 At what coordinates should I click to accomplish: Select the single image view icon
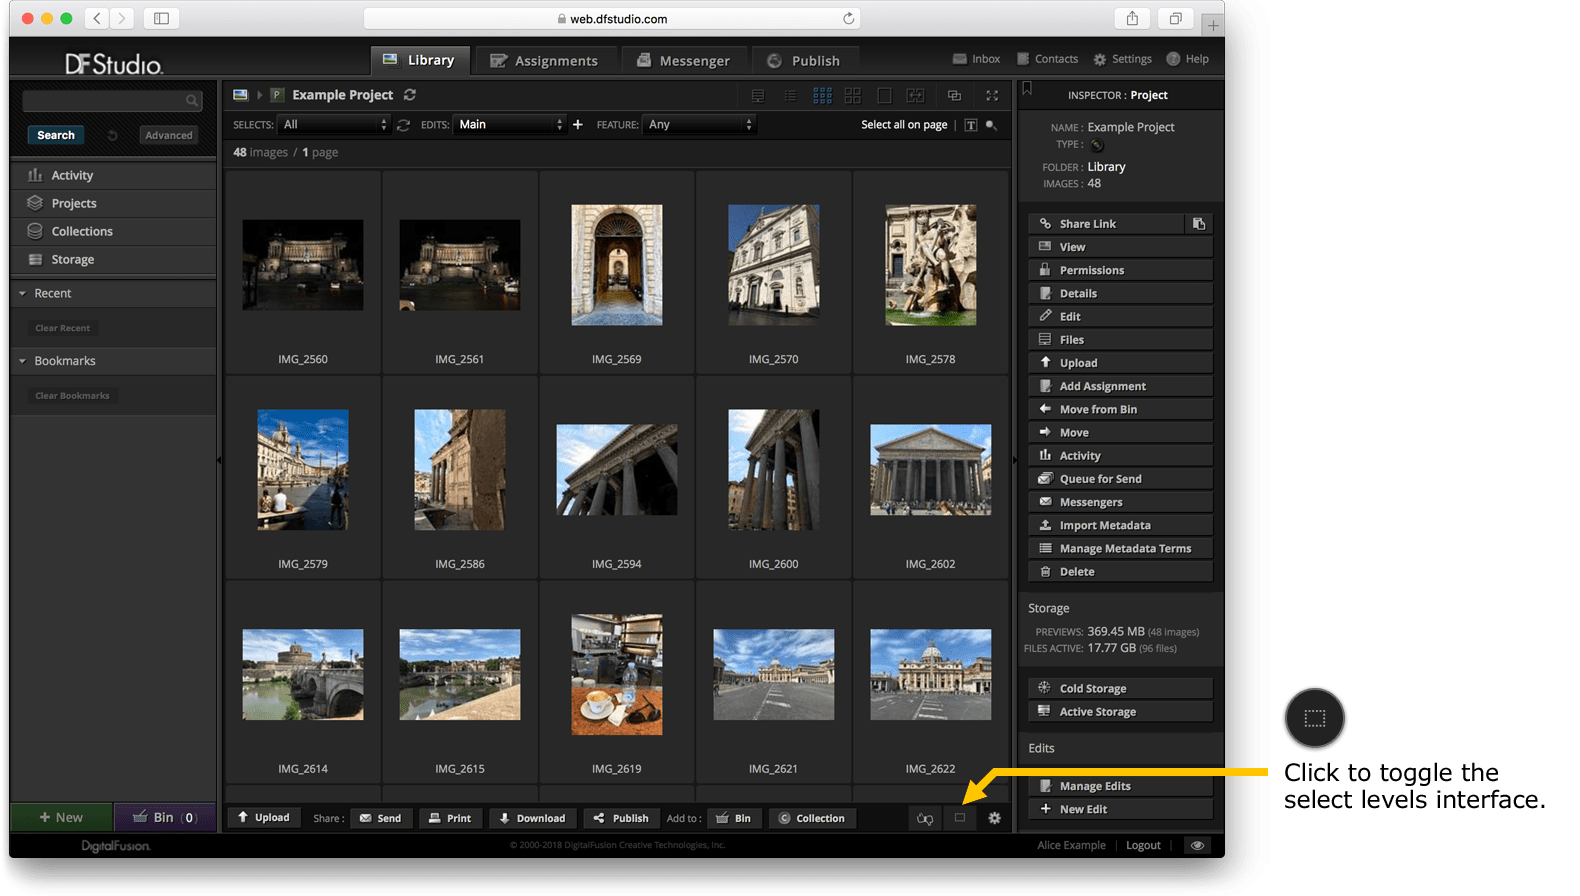(884, 96)
